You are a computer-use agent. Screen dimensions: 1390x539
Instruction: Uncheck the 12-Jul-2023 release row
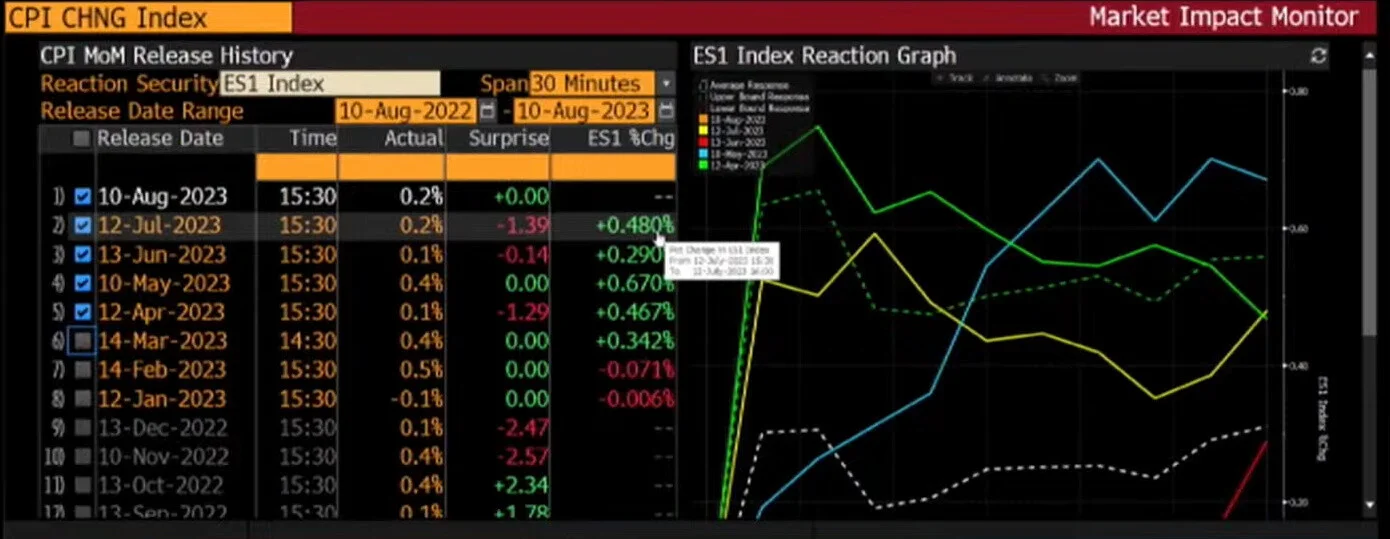coord(83,226)
